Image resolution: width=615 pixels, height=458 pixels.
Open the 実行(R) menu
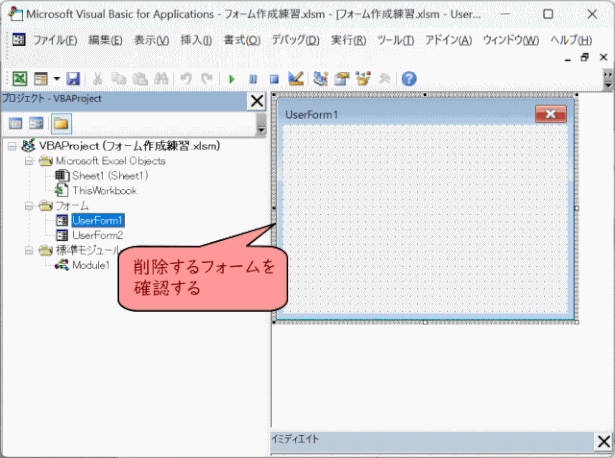coord(348,40)
